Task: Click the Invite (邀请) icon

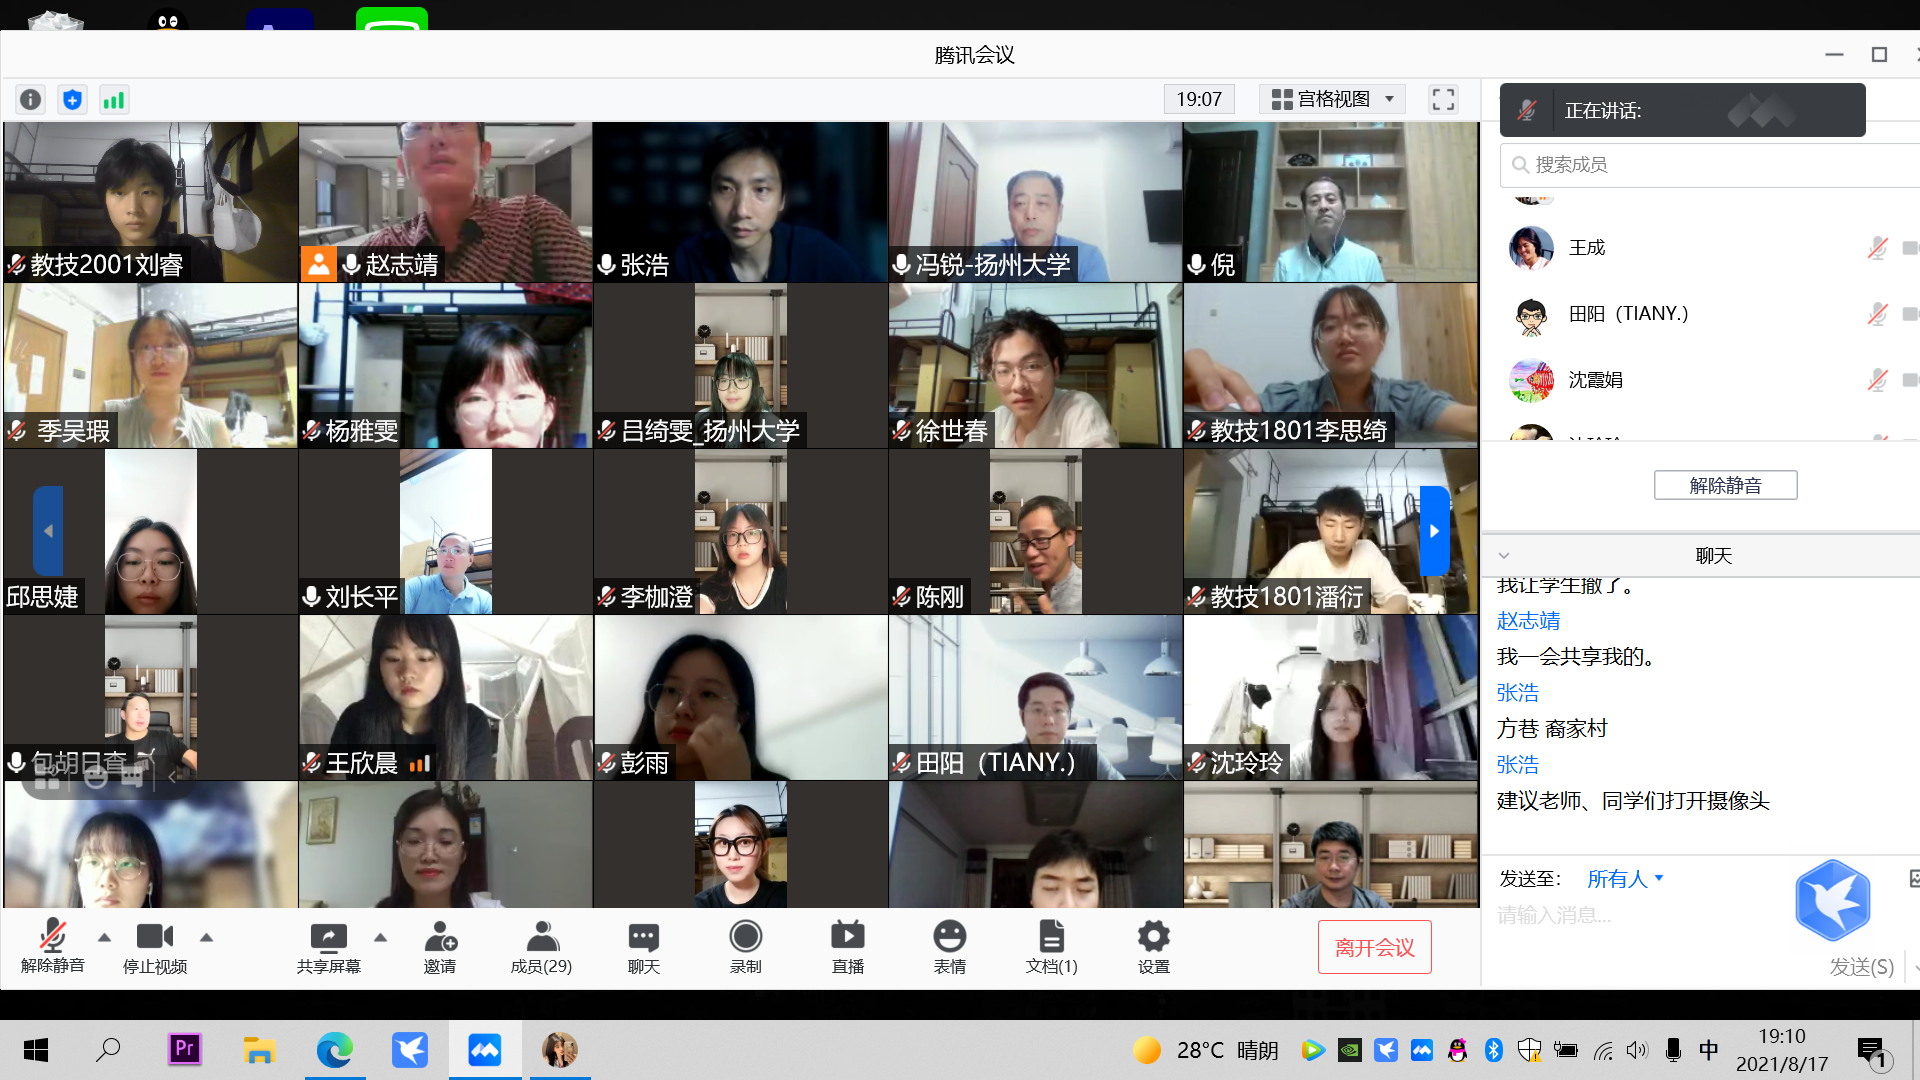Action: coord(440,946)
